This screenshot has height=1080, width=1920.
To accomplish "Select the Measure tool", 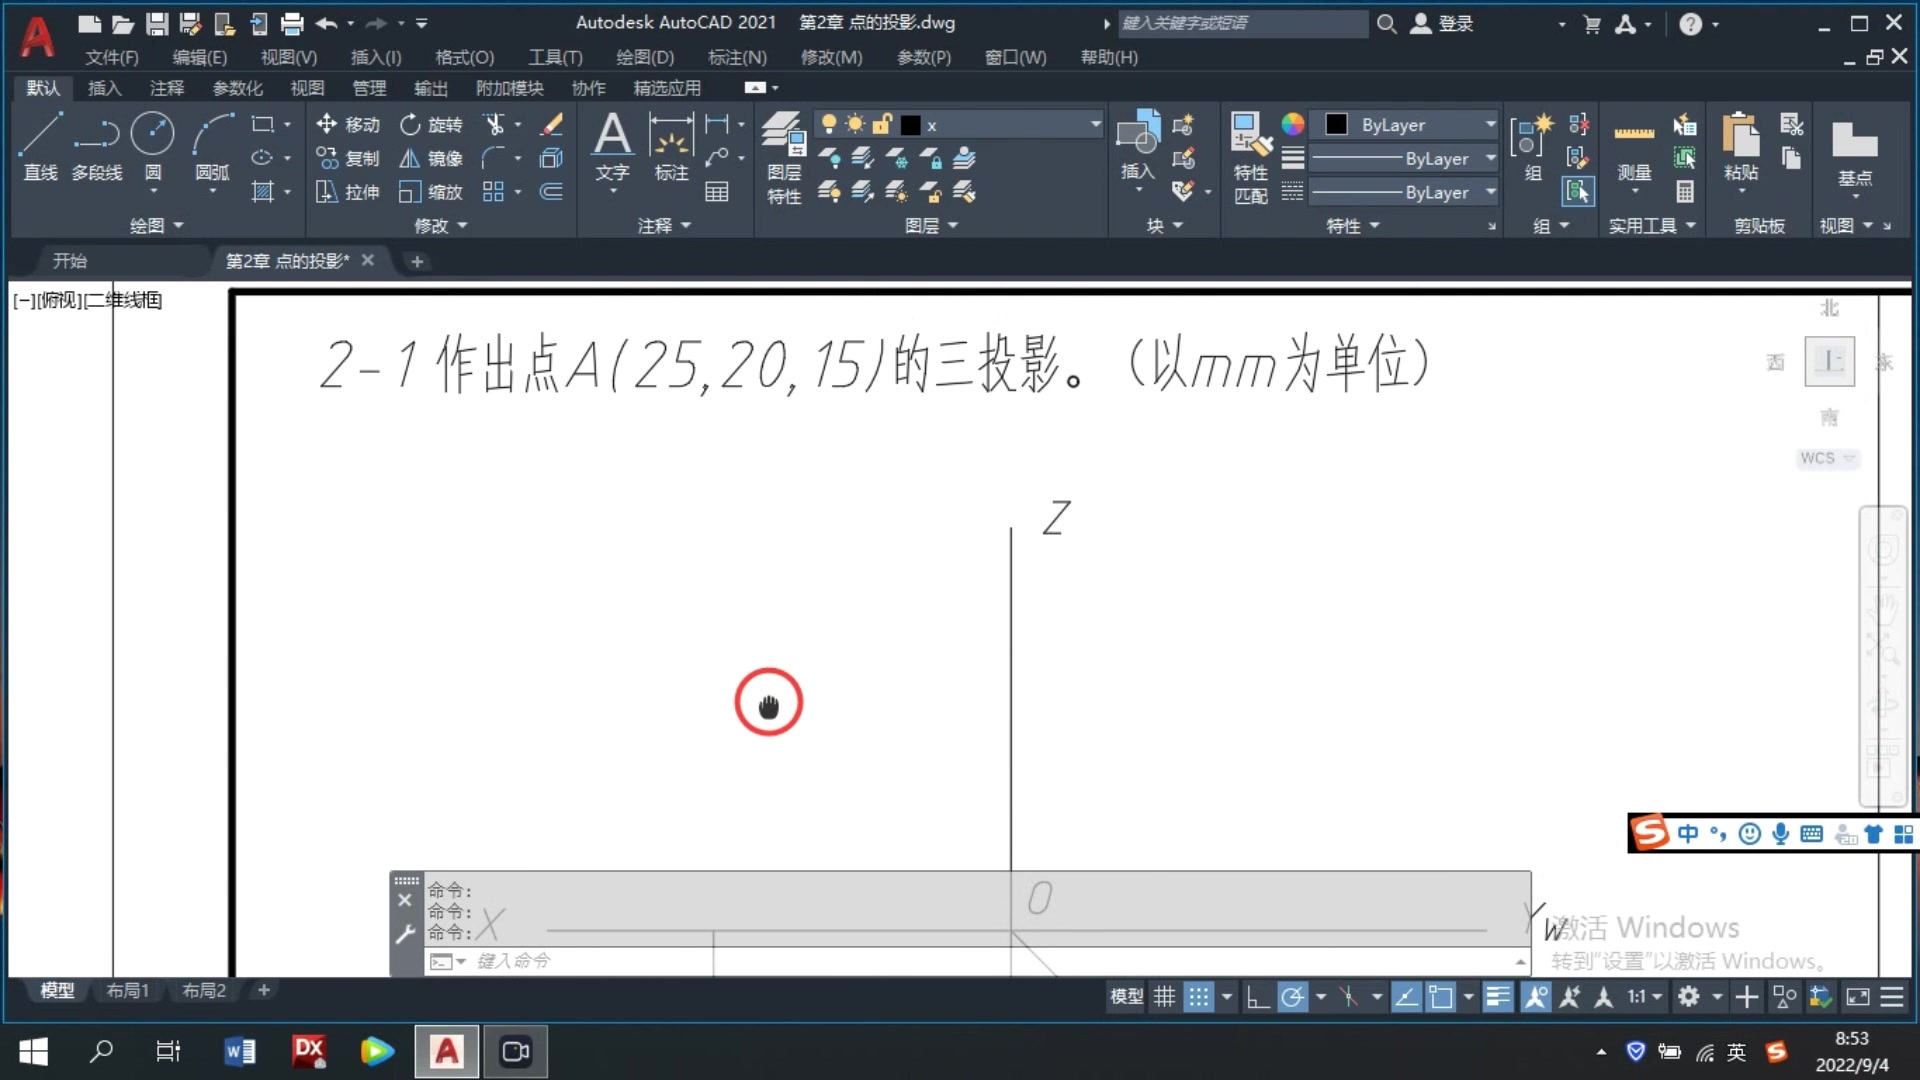I will point(1633,131).
